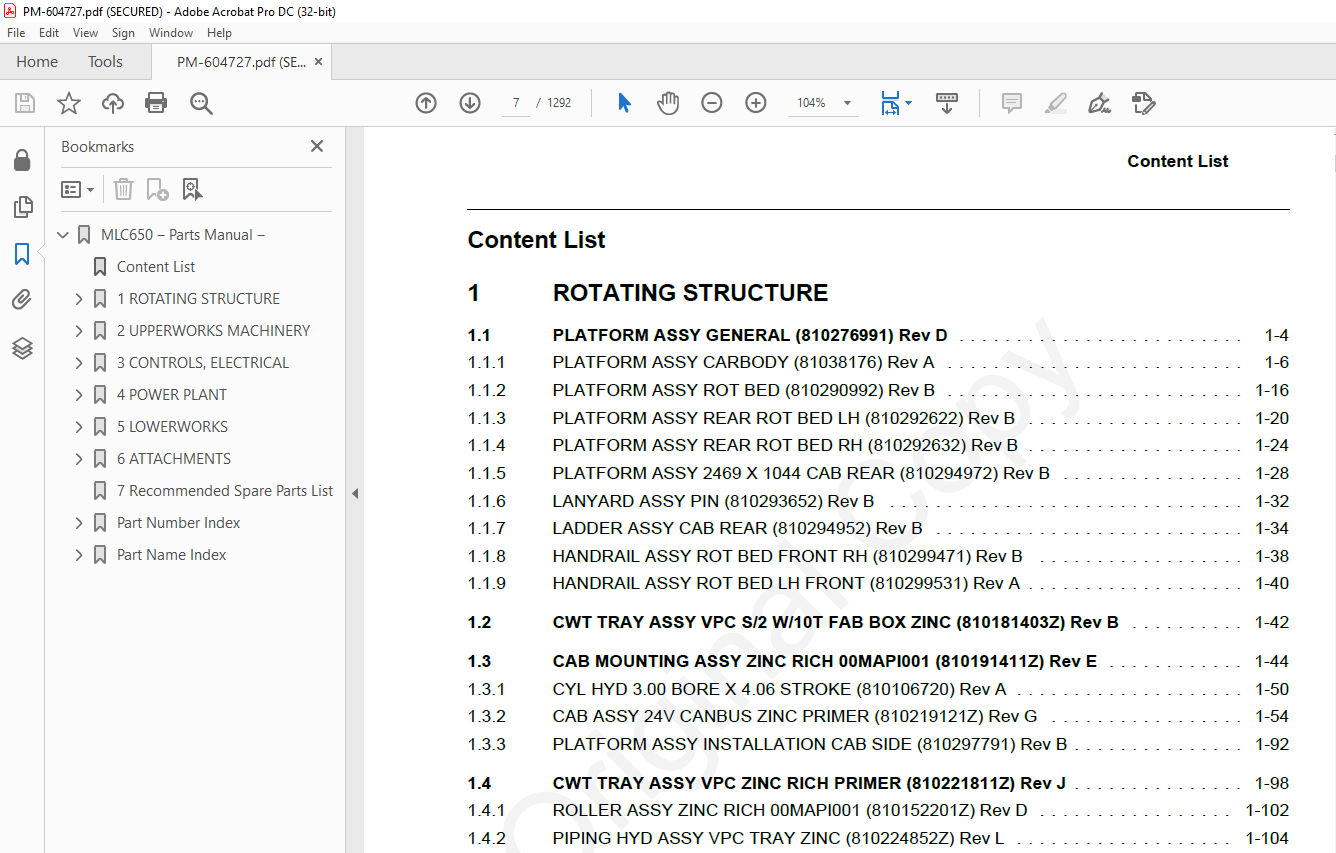
Task: Open the Help menu
Action: tap(219, 33)
